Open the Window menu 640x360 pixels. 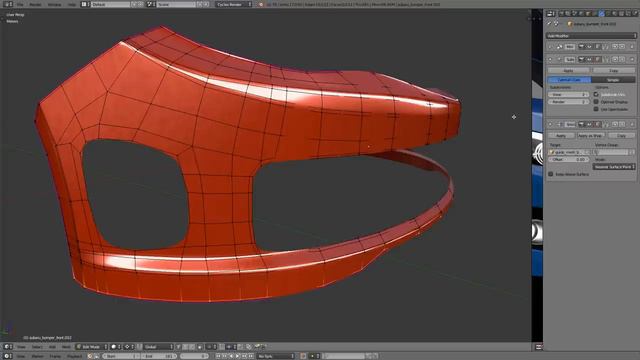(x=54, y=4)
